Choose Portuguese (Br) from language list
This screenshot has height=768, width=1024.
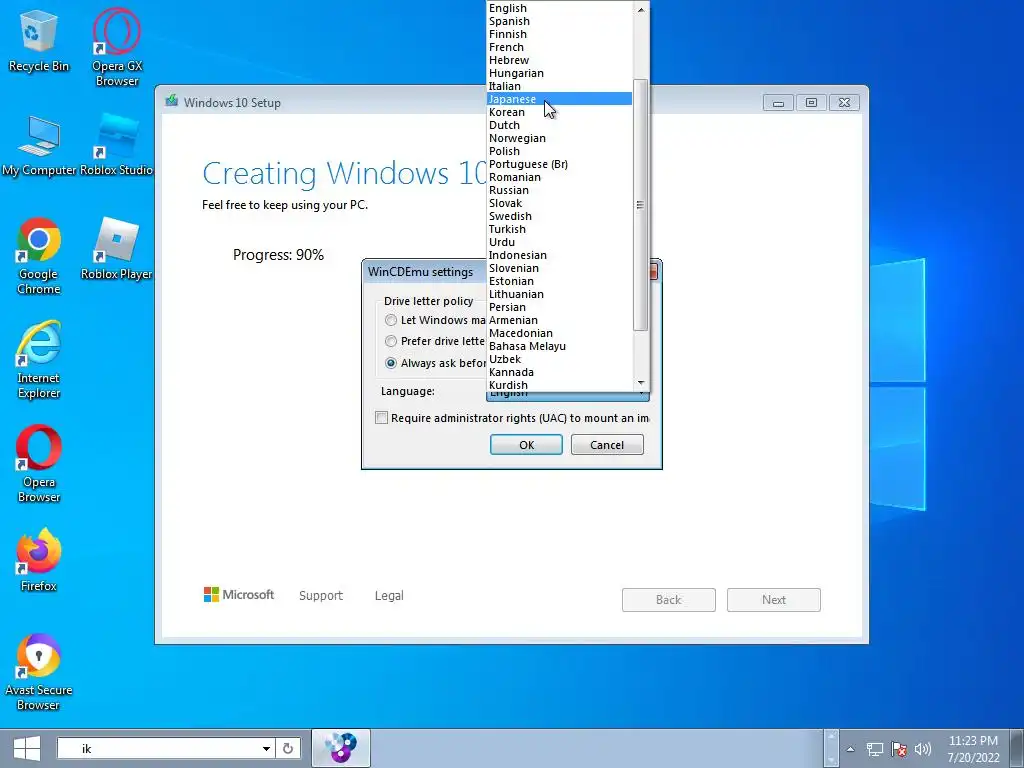click(x=559, y=164)
